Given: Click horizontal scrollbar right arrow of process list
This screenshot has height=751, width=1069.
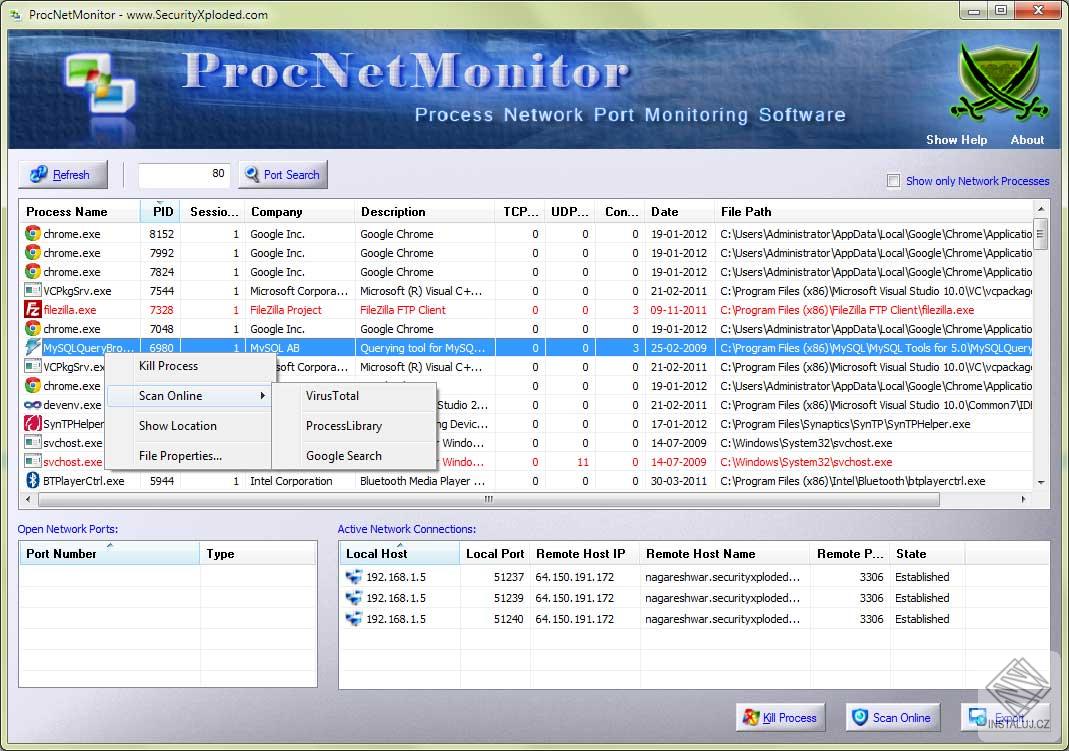Looking at the screenshot, I should click(1023, 500).
